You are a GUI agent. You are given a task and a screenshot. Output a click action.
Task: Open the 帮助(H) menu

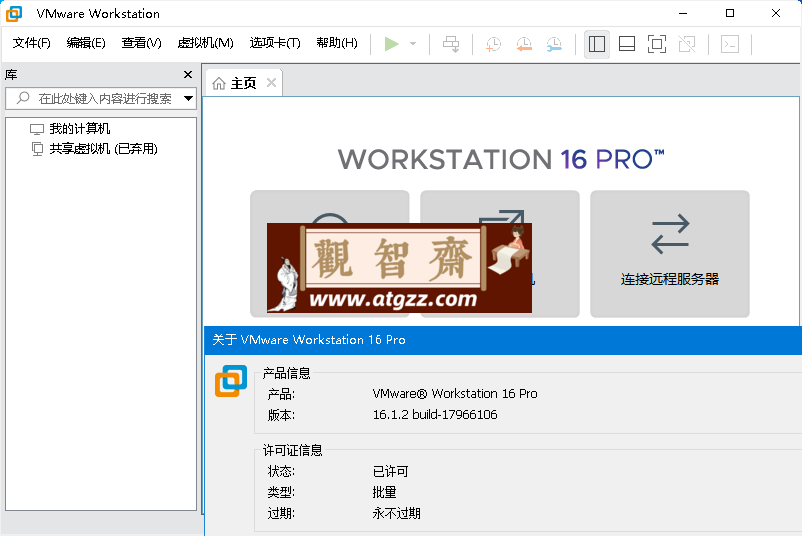pyautogui.click(x=337, y=43)
